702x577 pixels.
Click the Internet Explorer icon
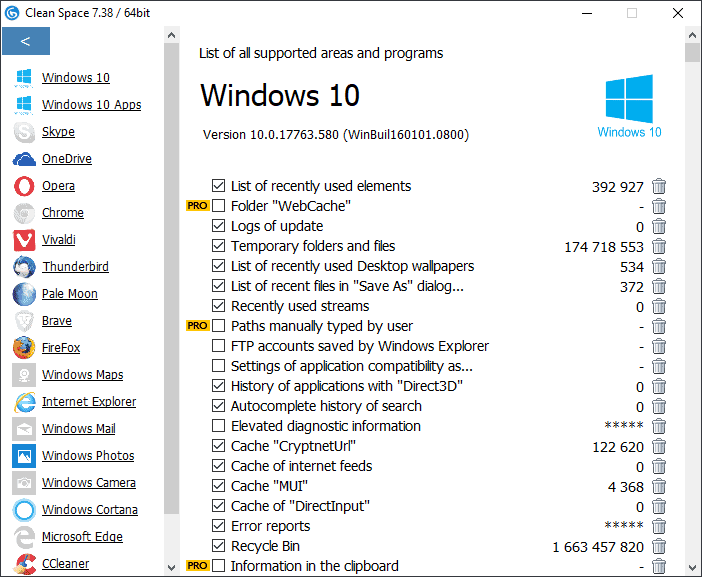tap(25, 402)
